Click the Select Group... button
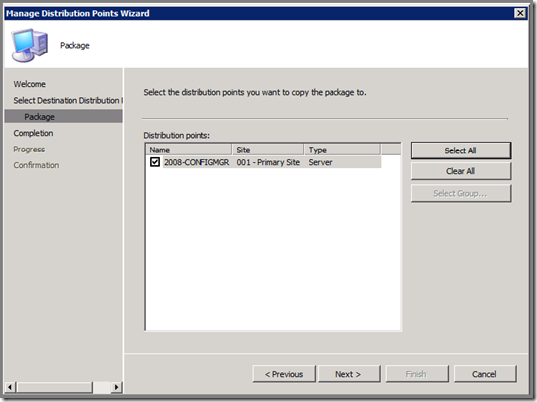537x402 pixels. click(x=461, y=193)
